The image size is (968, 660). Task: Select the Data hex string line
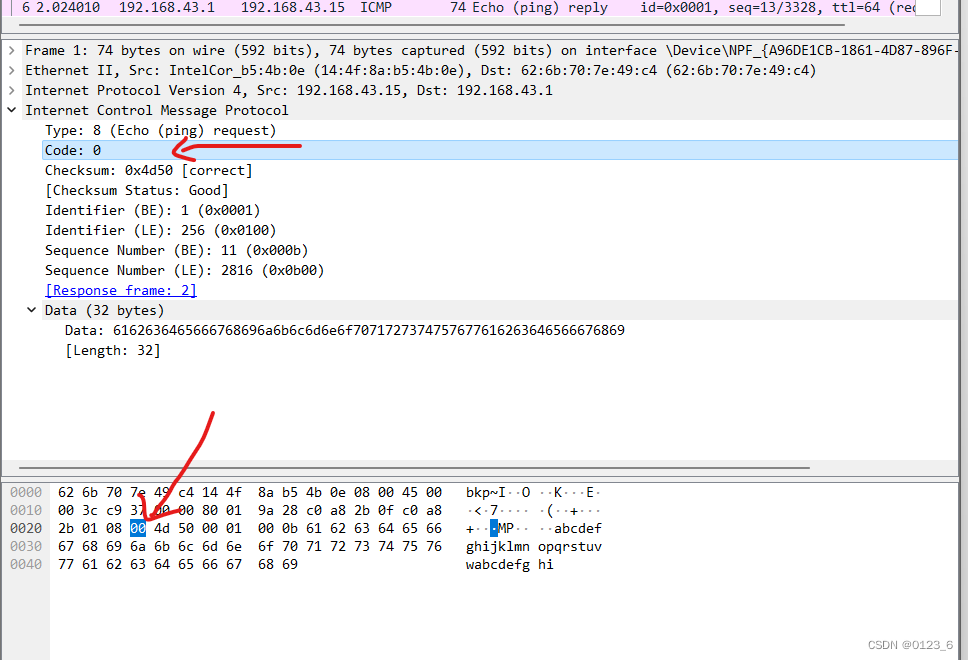(x=344, y=330)
